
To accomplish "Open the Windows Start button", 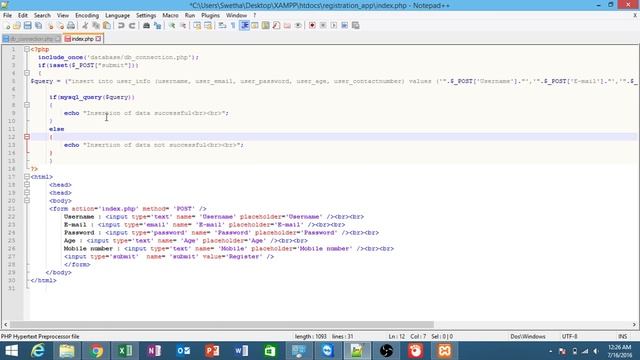I will click(11, 351).
